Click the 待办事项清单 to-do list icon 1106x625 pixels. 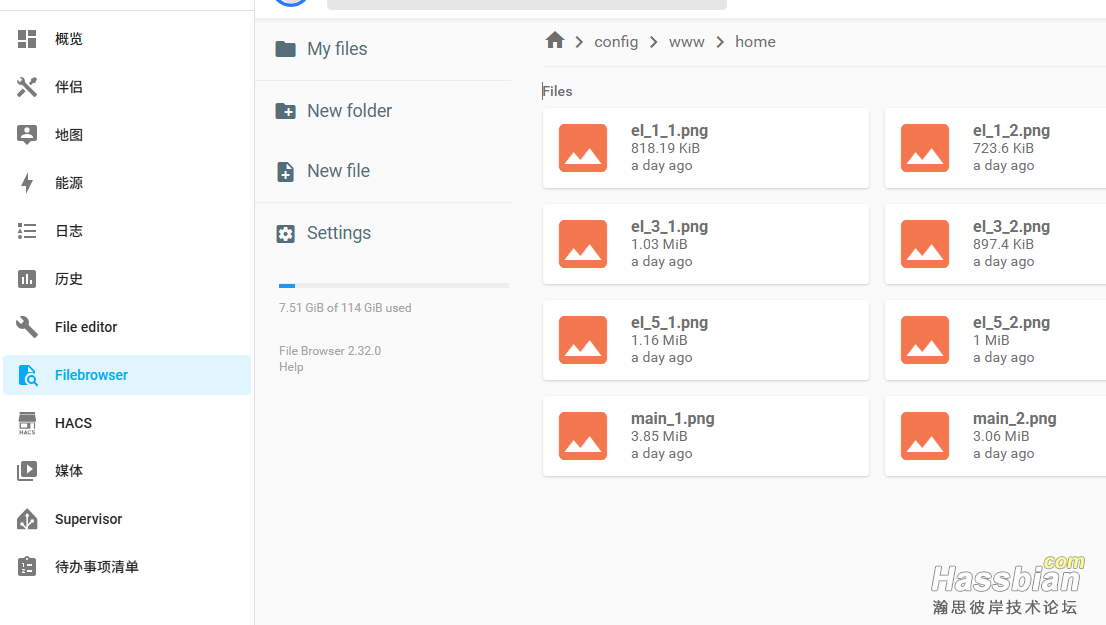tap(27, 566)
